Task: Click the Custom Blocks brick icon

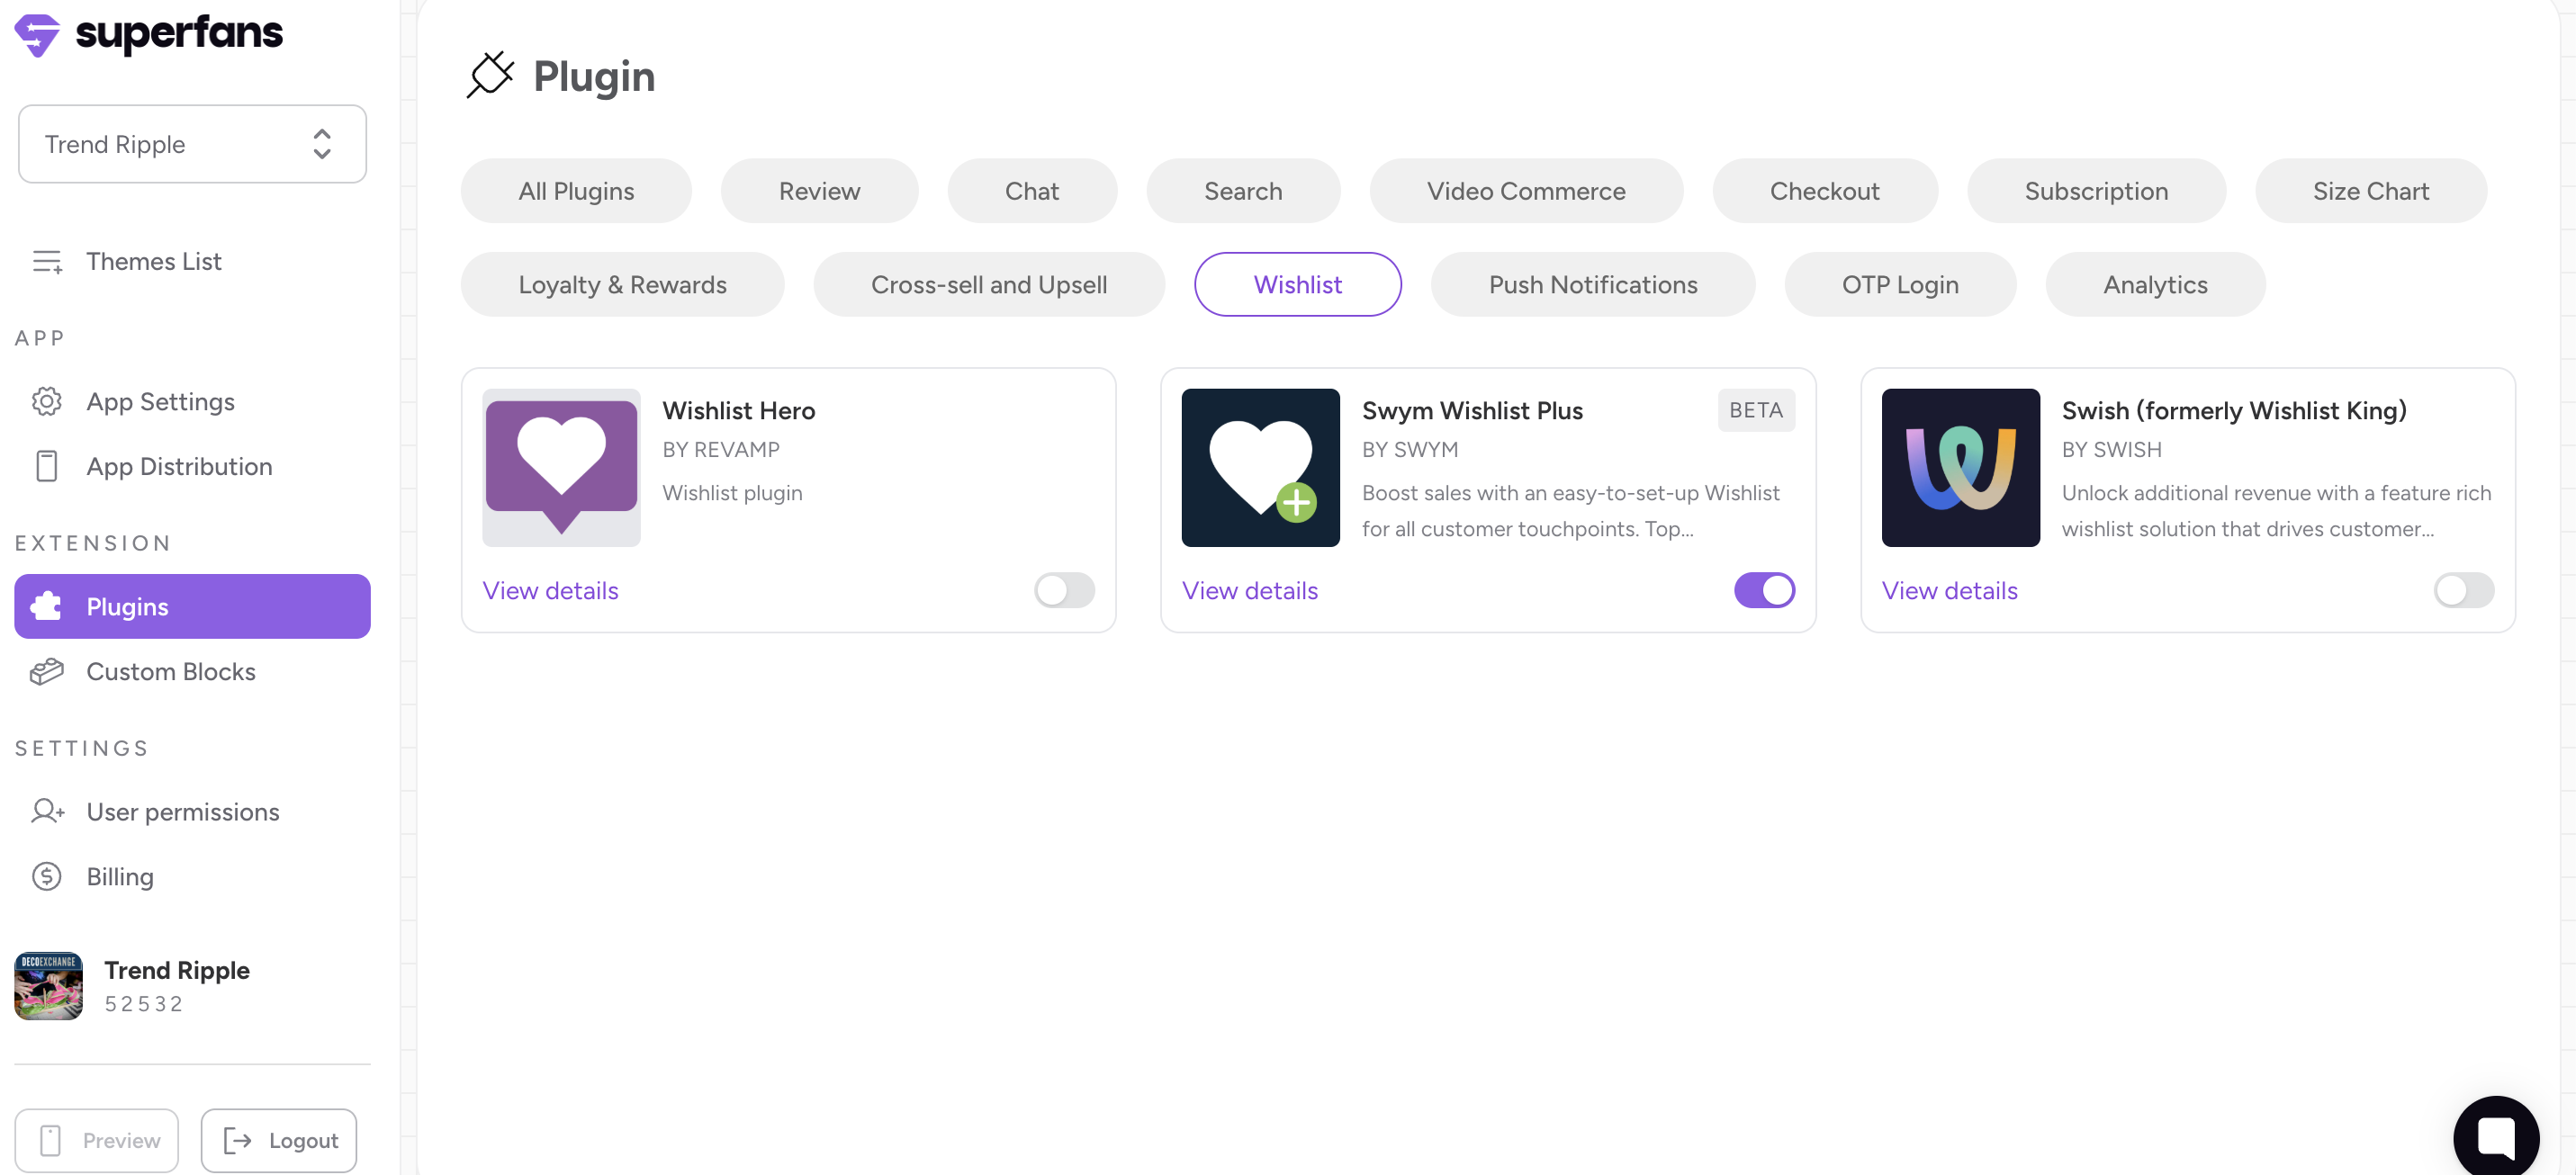Action: (x=47, y=671)
